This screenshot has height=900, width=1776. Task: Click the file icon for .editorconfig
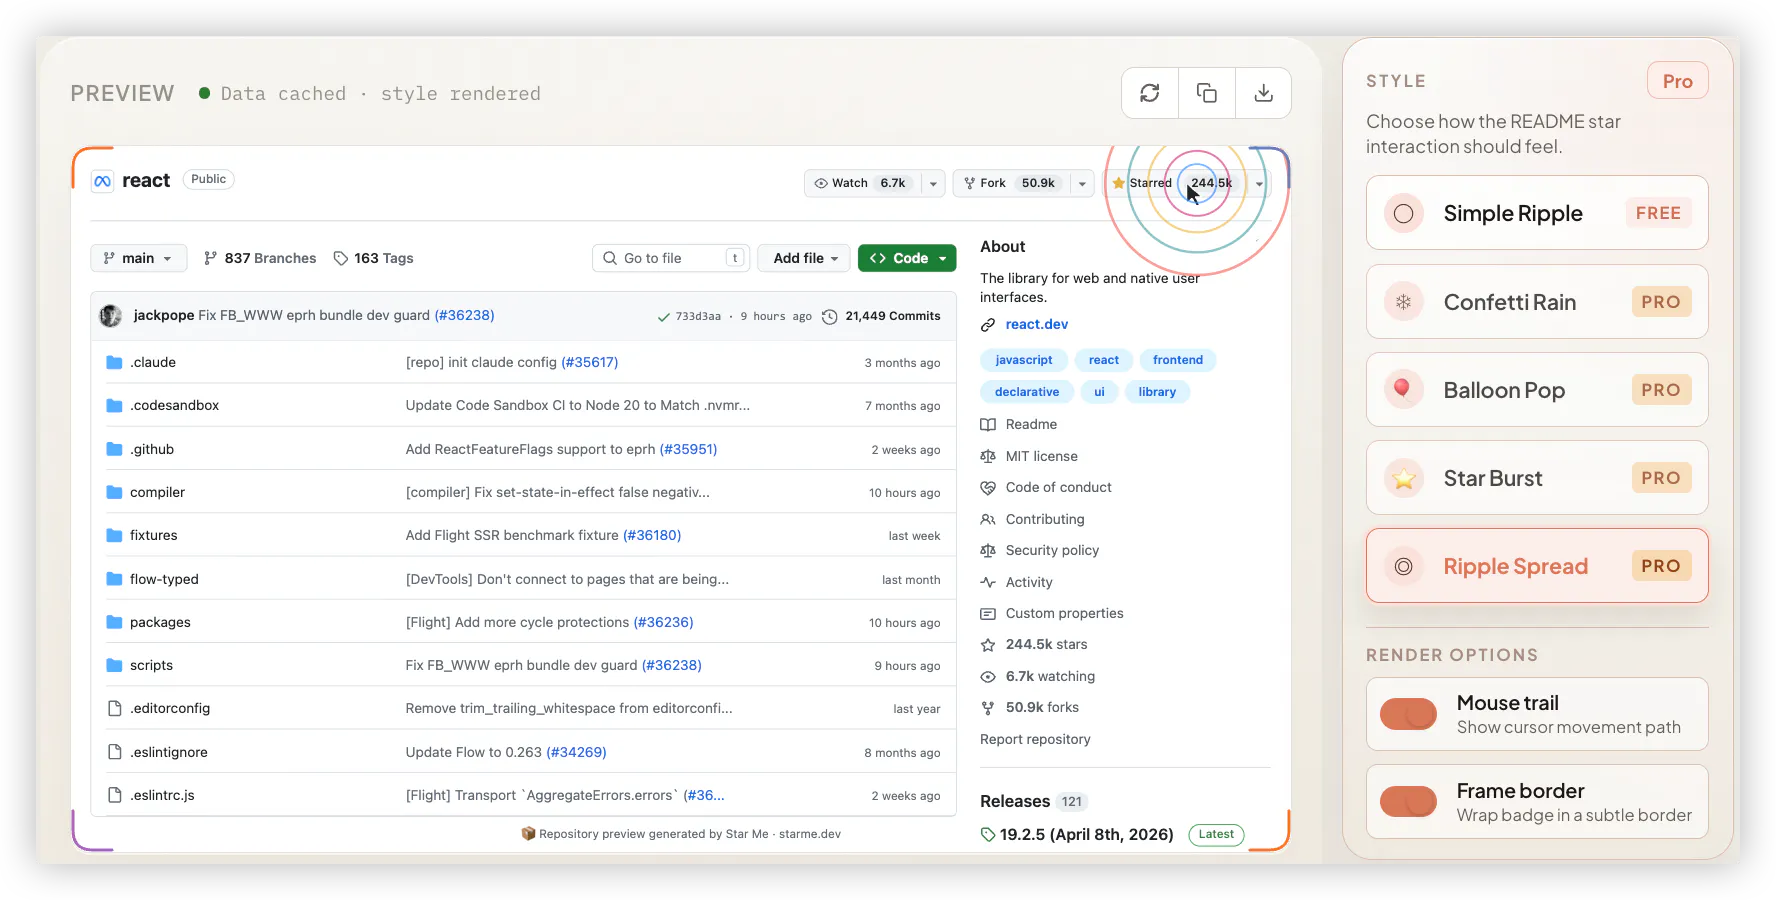coord(114,708)
